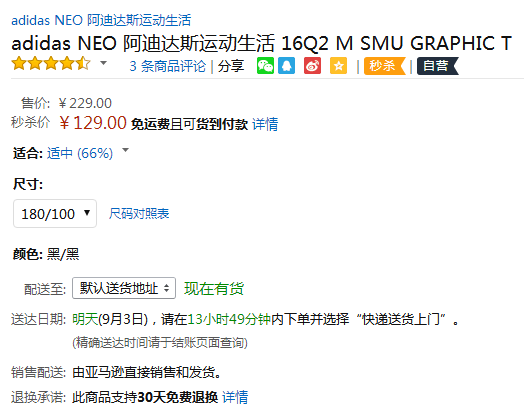Click the product title text
Screen dimensions: 524x412
coord(262,43)
